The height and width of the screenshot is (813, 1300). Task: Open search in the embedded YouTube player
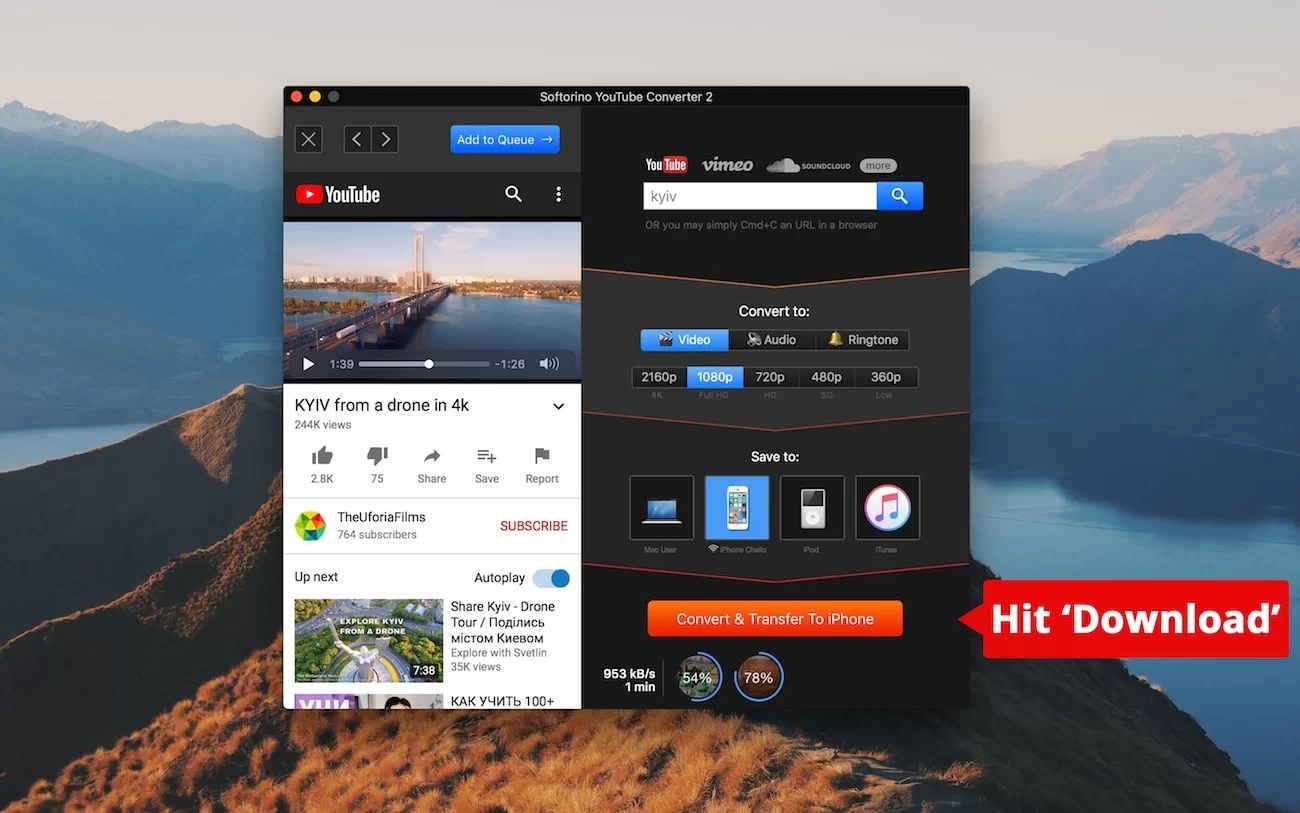click(513, 194)
